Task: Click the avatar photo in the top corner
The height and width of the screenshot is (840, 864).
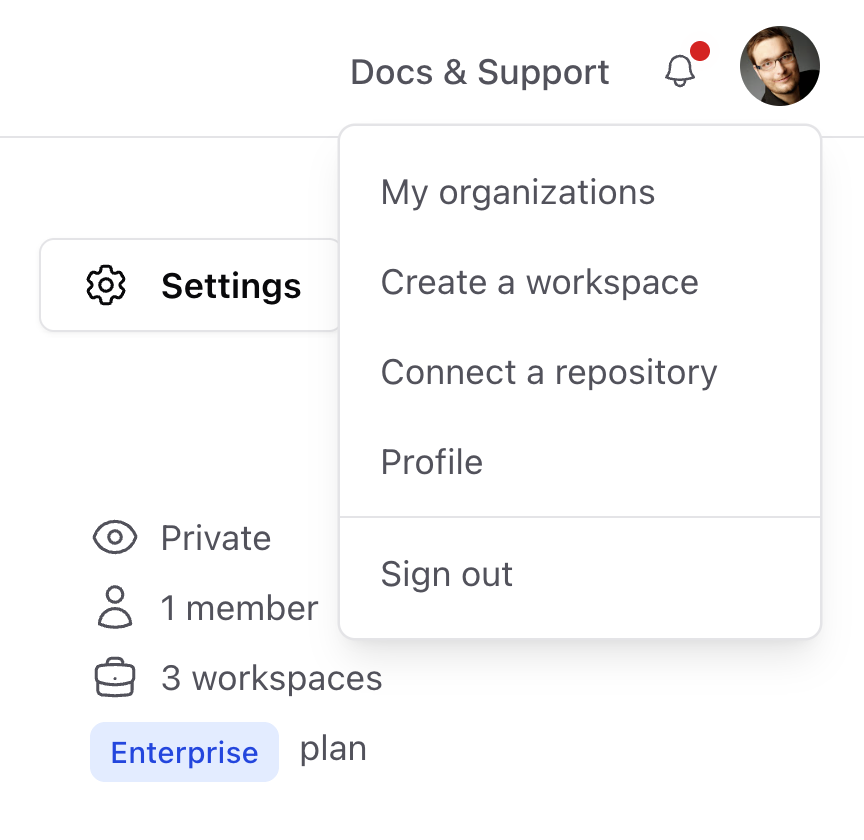Action: click(780, 66)
